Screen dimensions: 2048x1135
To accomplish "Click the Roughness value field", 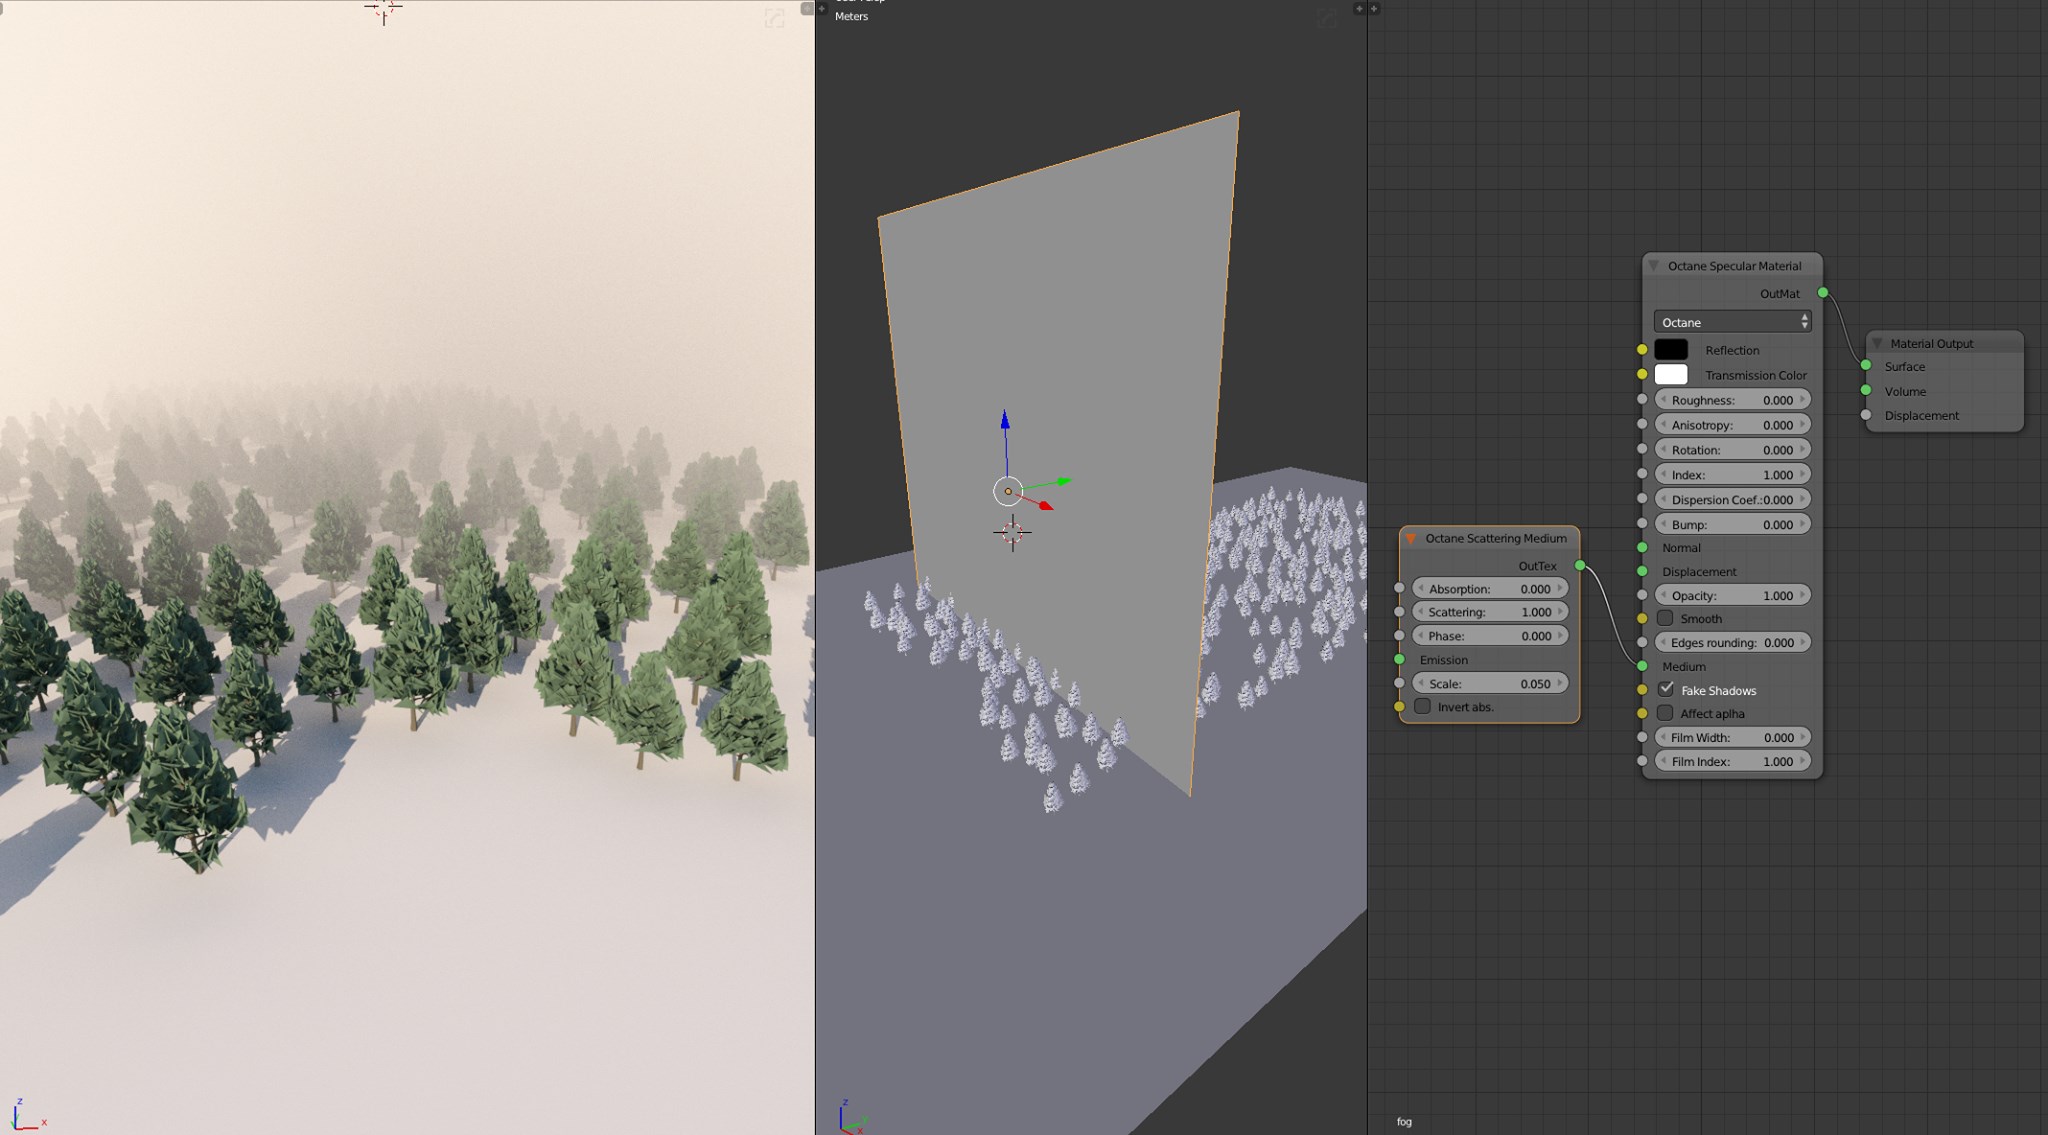I will coord(1732,400).
